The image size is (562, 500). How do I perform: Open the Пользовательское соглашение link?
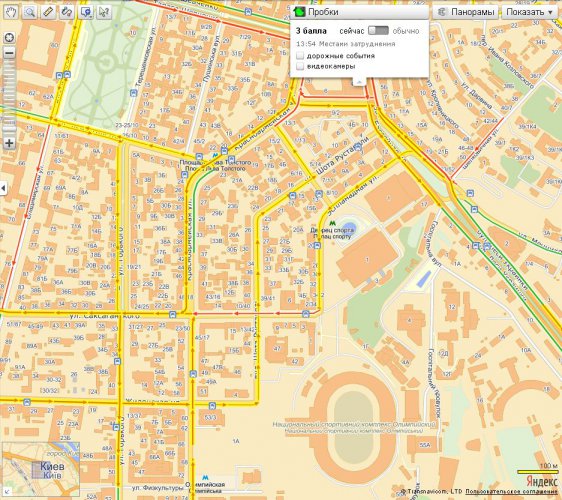(x=509, y=491)
